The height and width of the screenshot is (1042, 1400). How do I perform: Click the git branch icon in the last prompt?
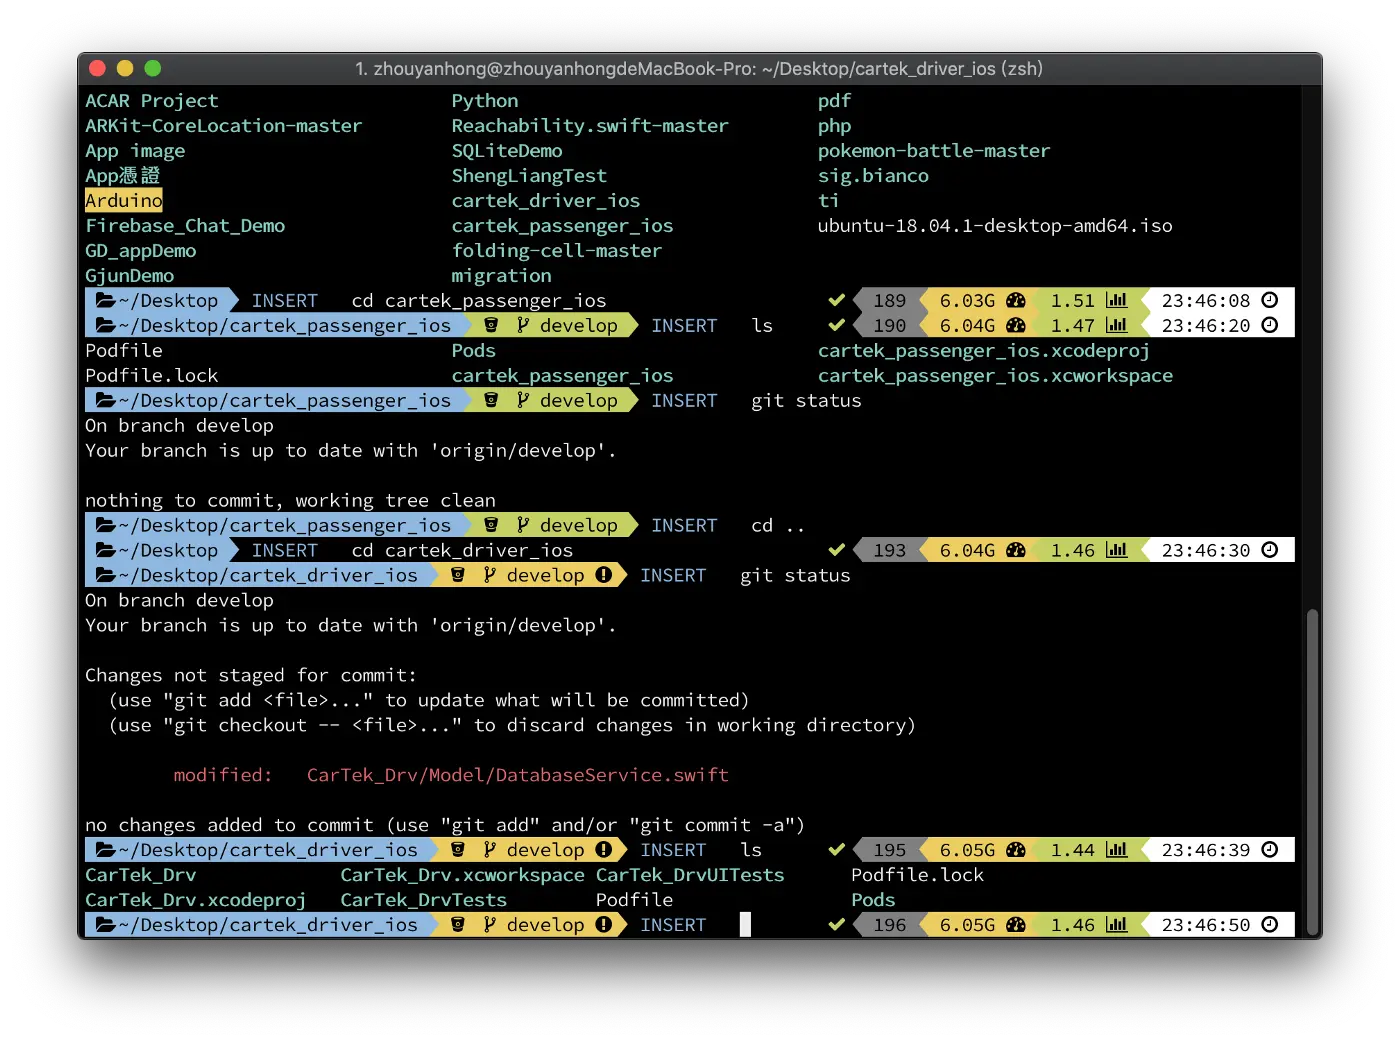[490, 924]
